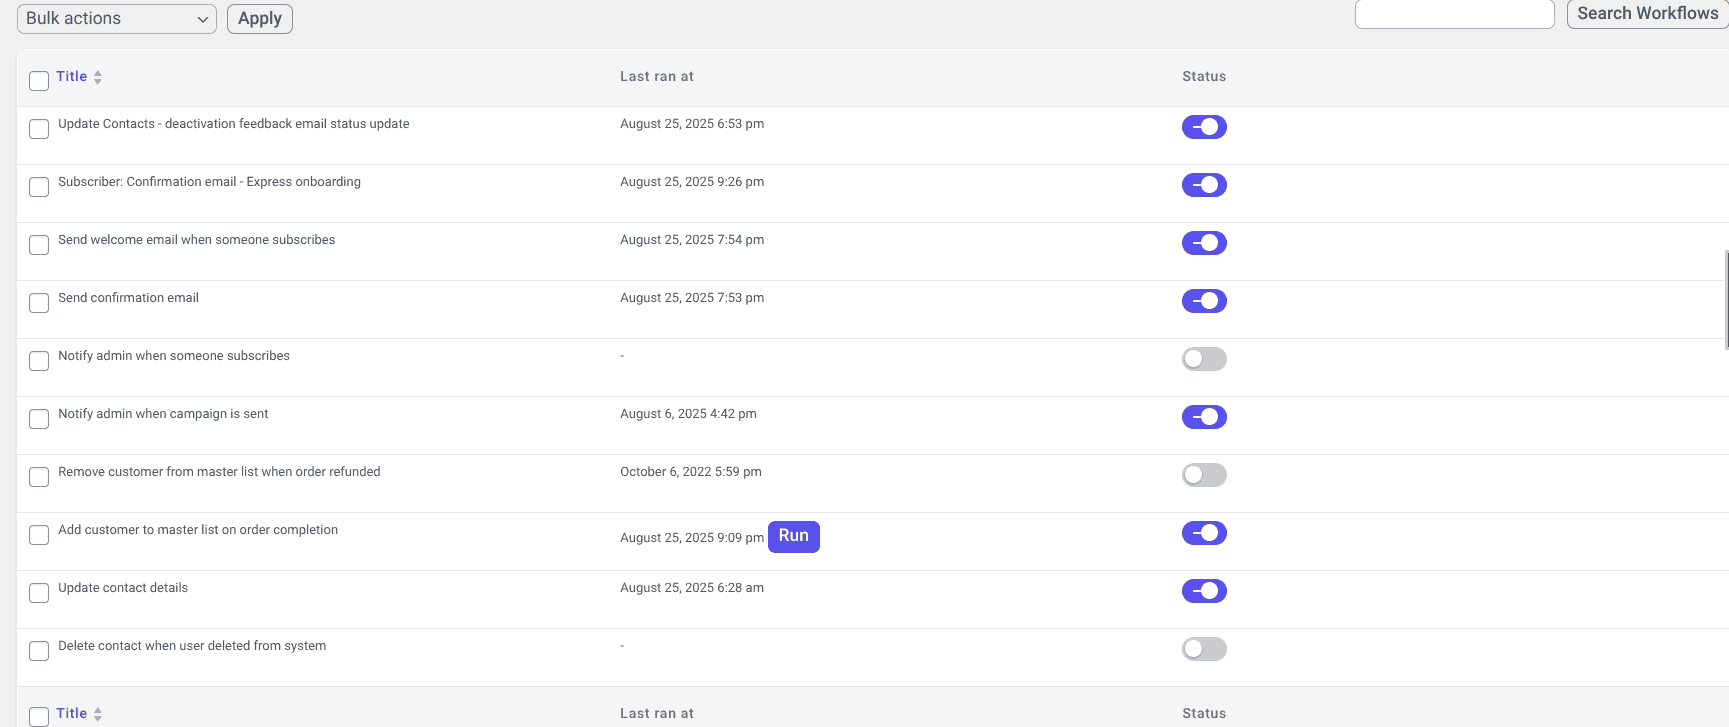Select checkbox for Update contact details workflow
This screenshot has height=727, width=1729.
click(x=39, y=593)
